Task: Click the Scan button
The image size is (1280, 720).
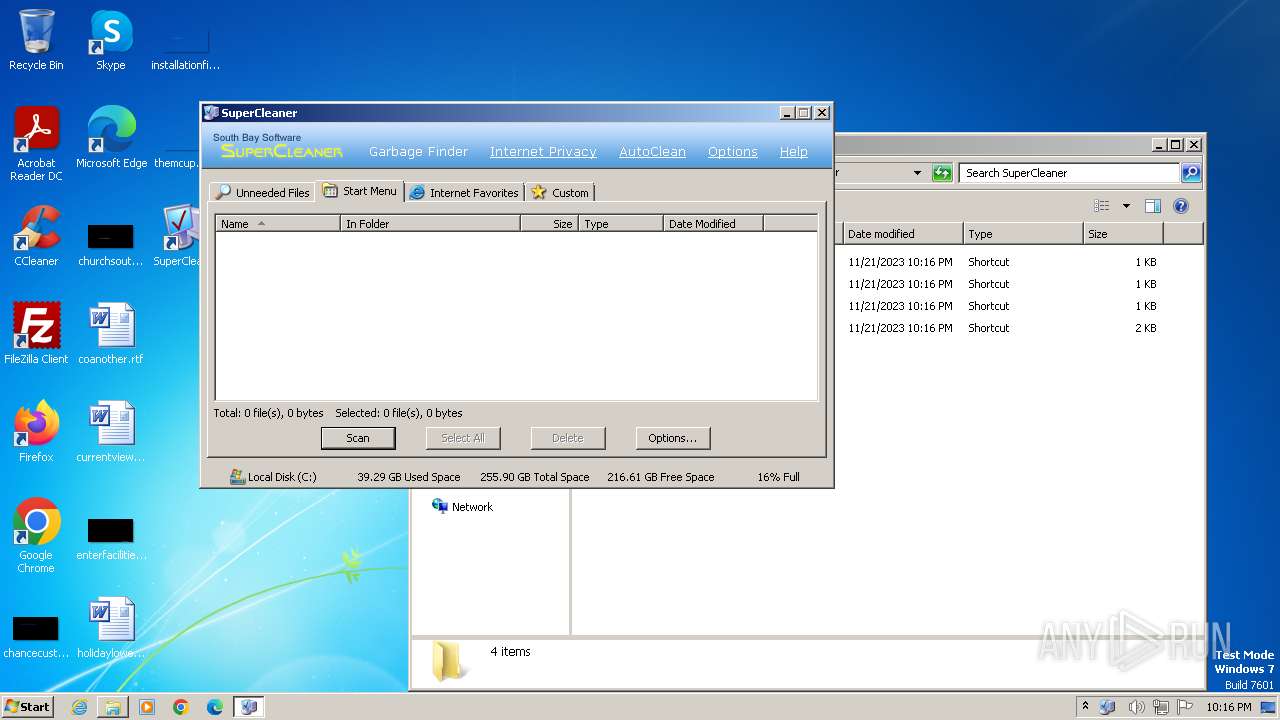Action: 358,438
